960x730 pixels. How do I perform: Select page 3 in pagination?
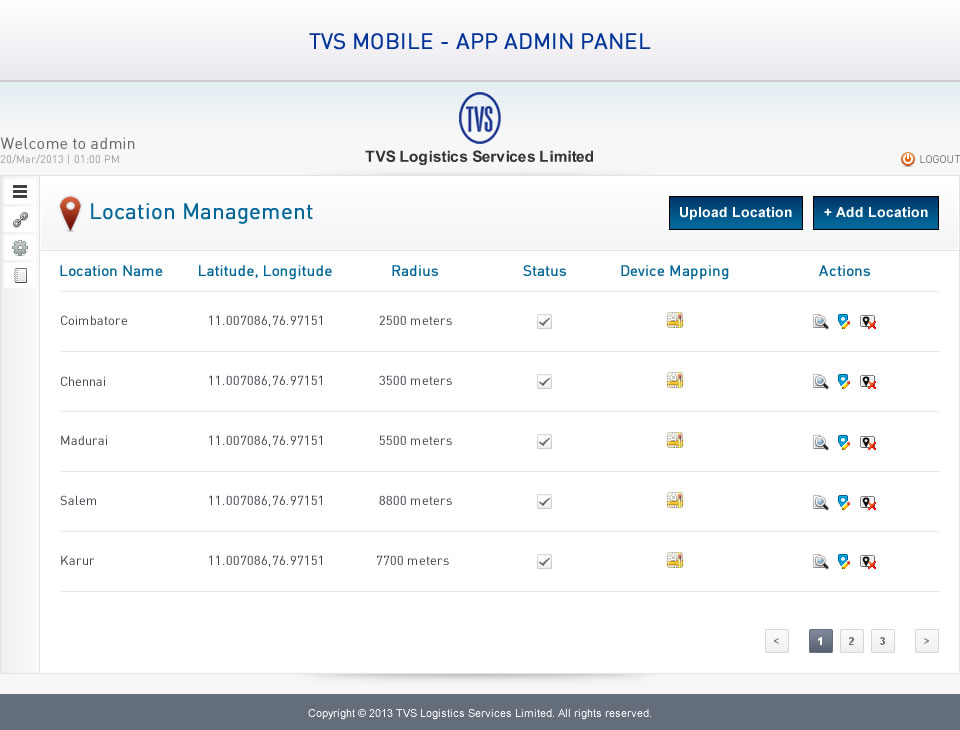click(882, 641)
